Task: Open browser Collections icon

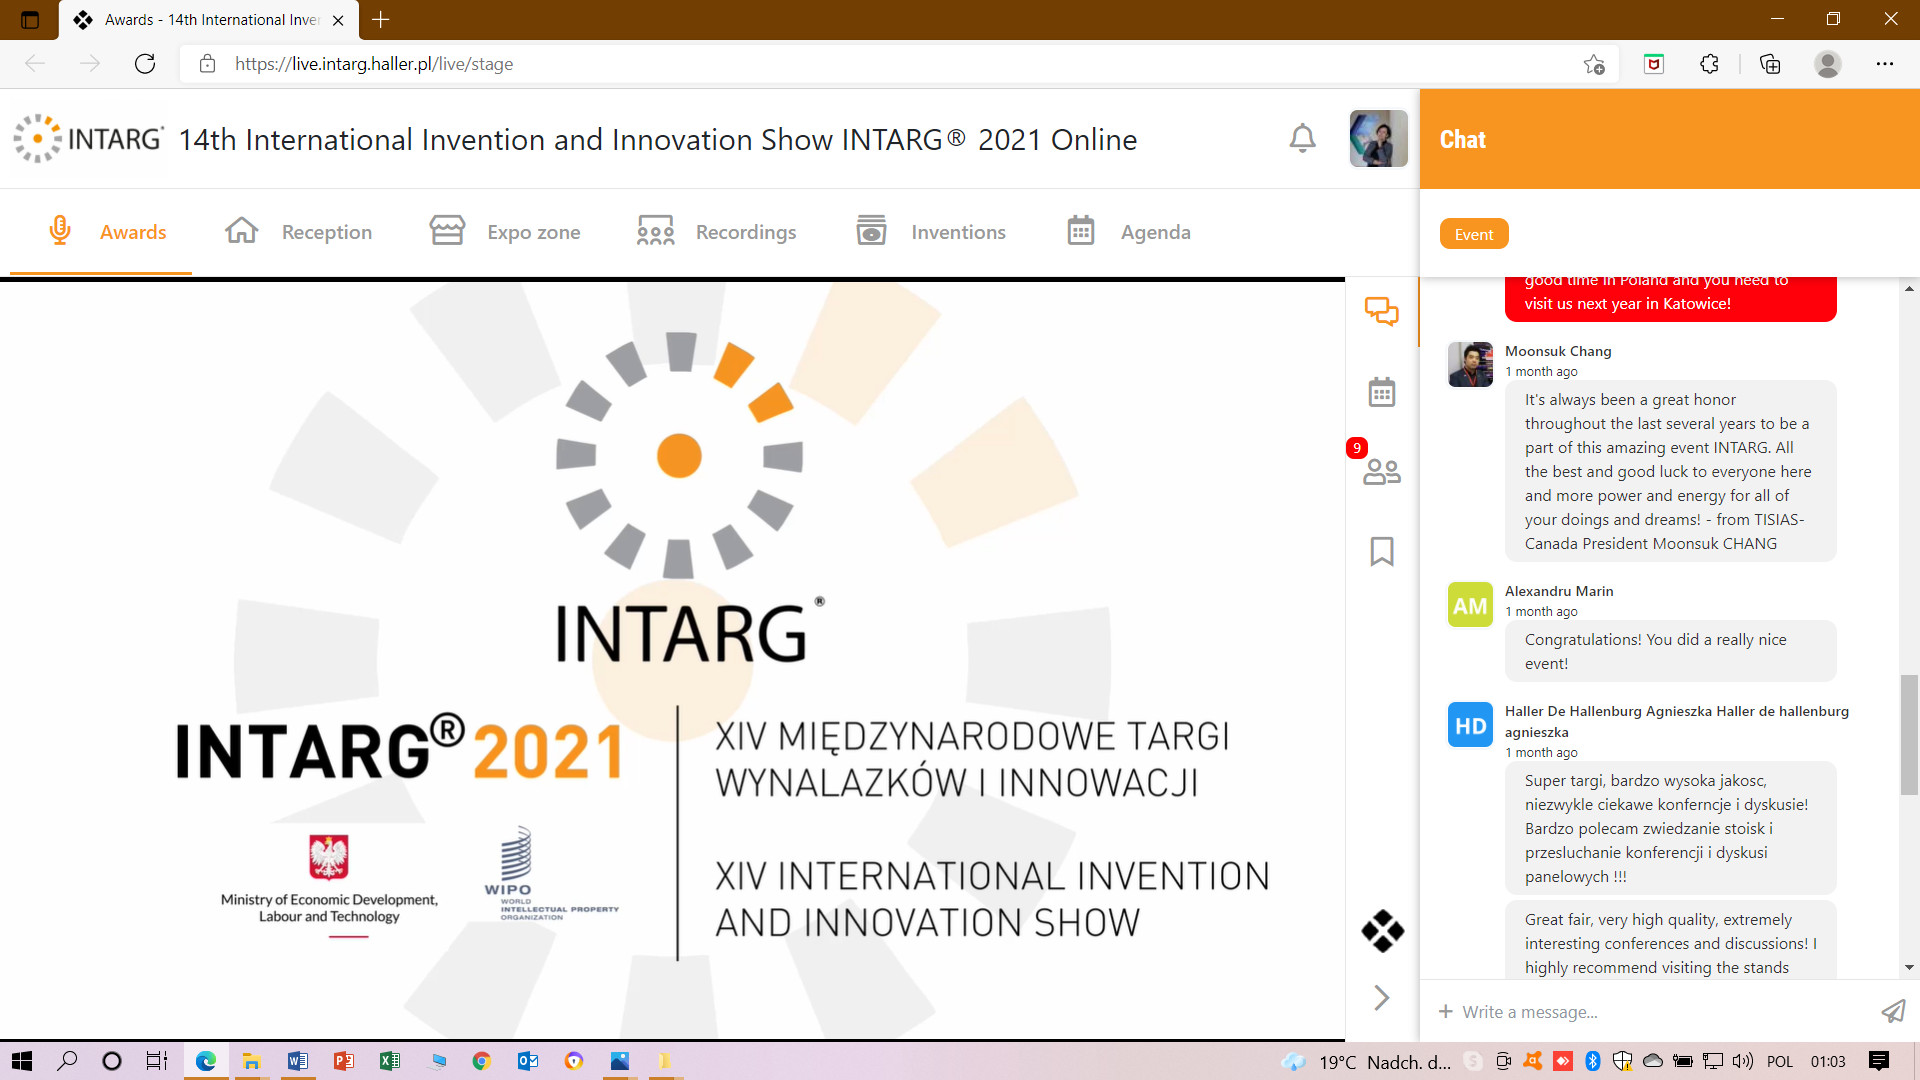Action: pos(1770,64)
